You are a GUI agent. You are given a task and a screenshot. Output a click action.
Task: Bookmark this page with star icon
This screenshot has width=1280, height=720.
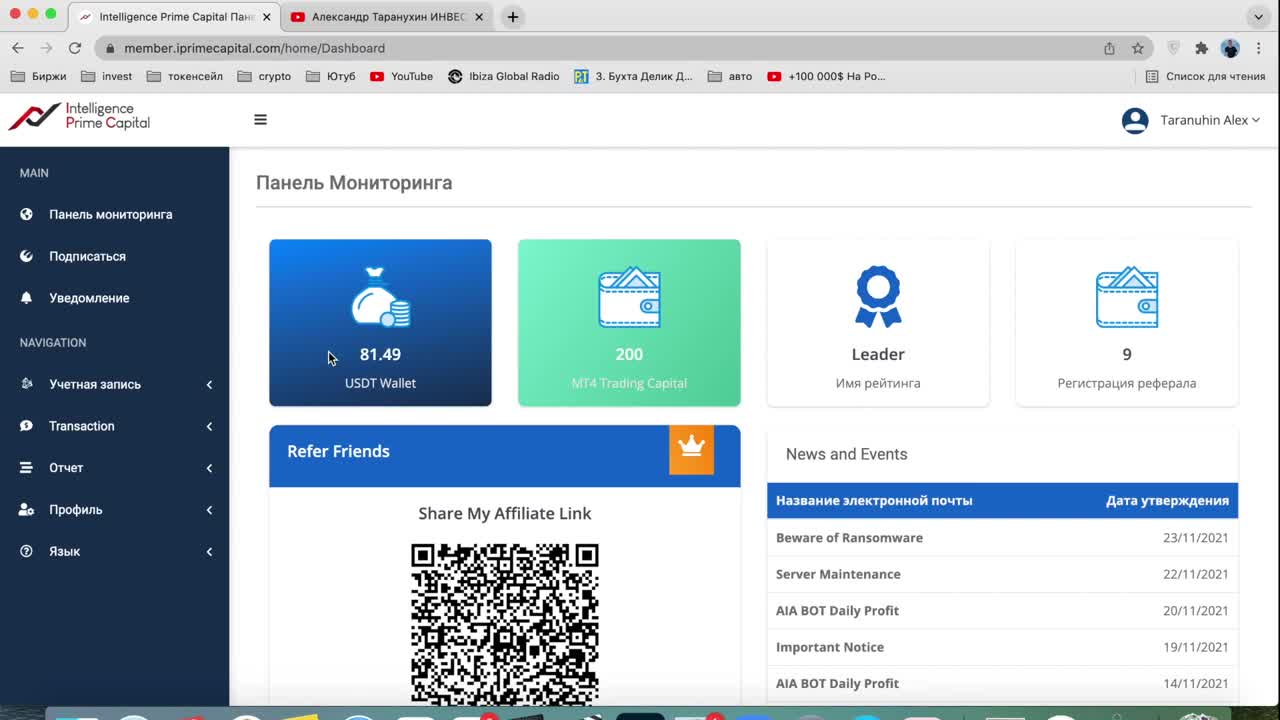[x=1138, y=48]
